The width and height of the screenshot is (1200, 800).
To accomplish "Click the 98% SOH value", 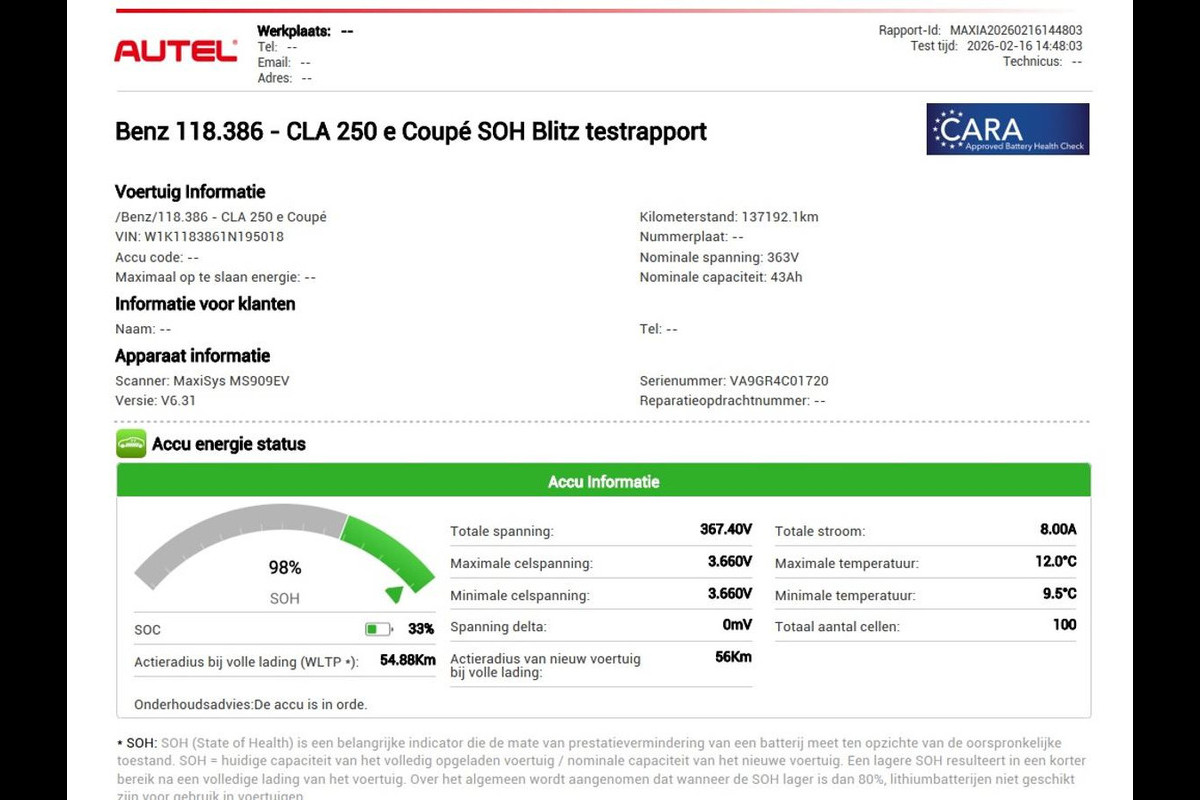I will (x=285, y=568).
